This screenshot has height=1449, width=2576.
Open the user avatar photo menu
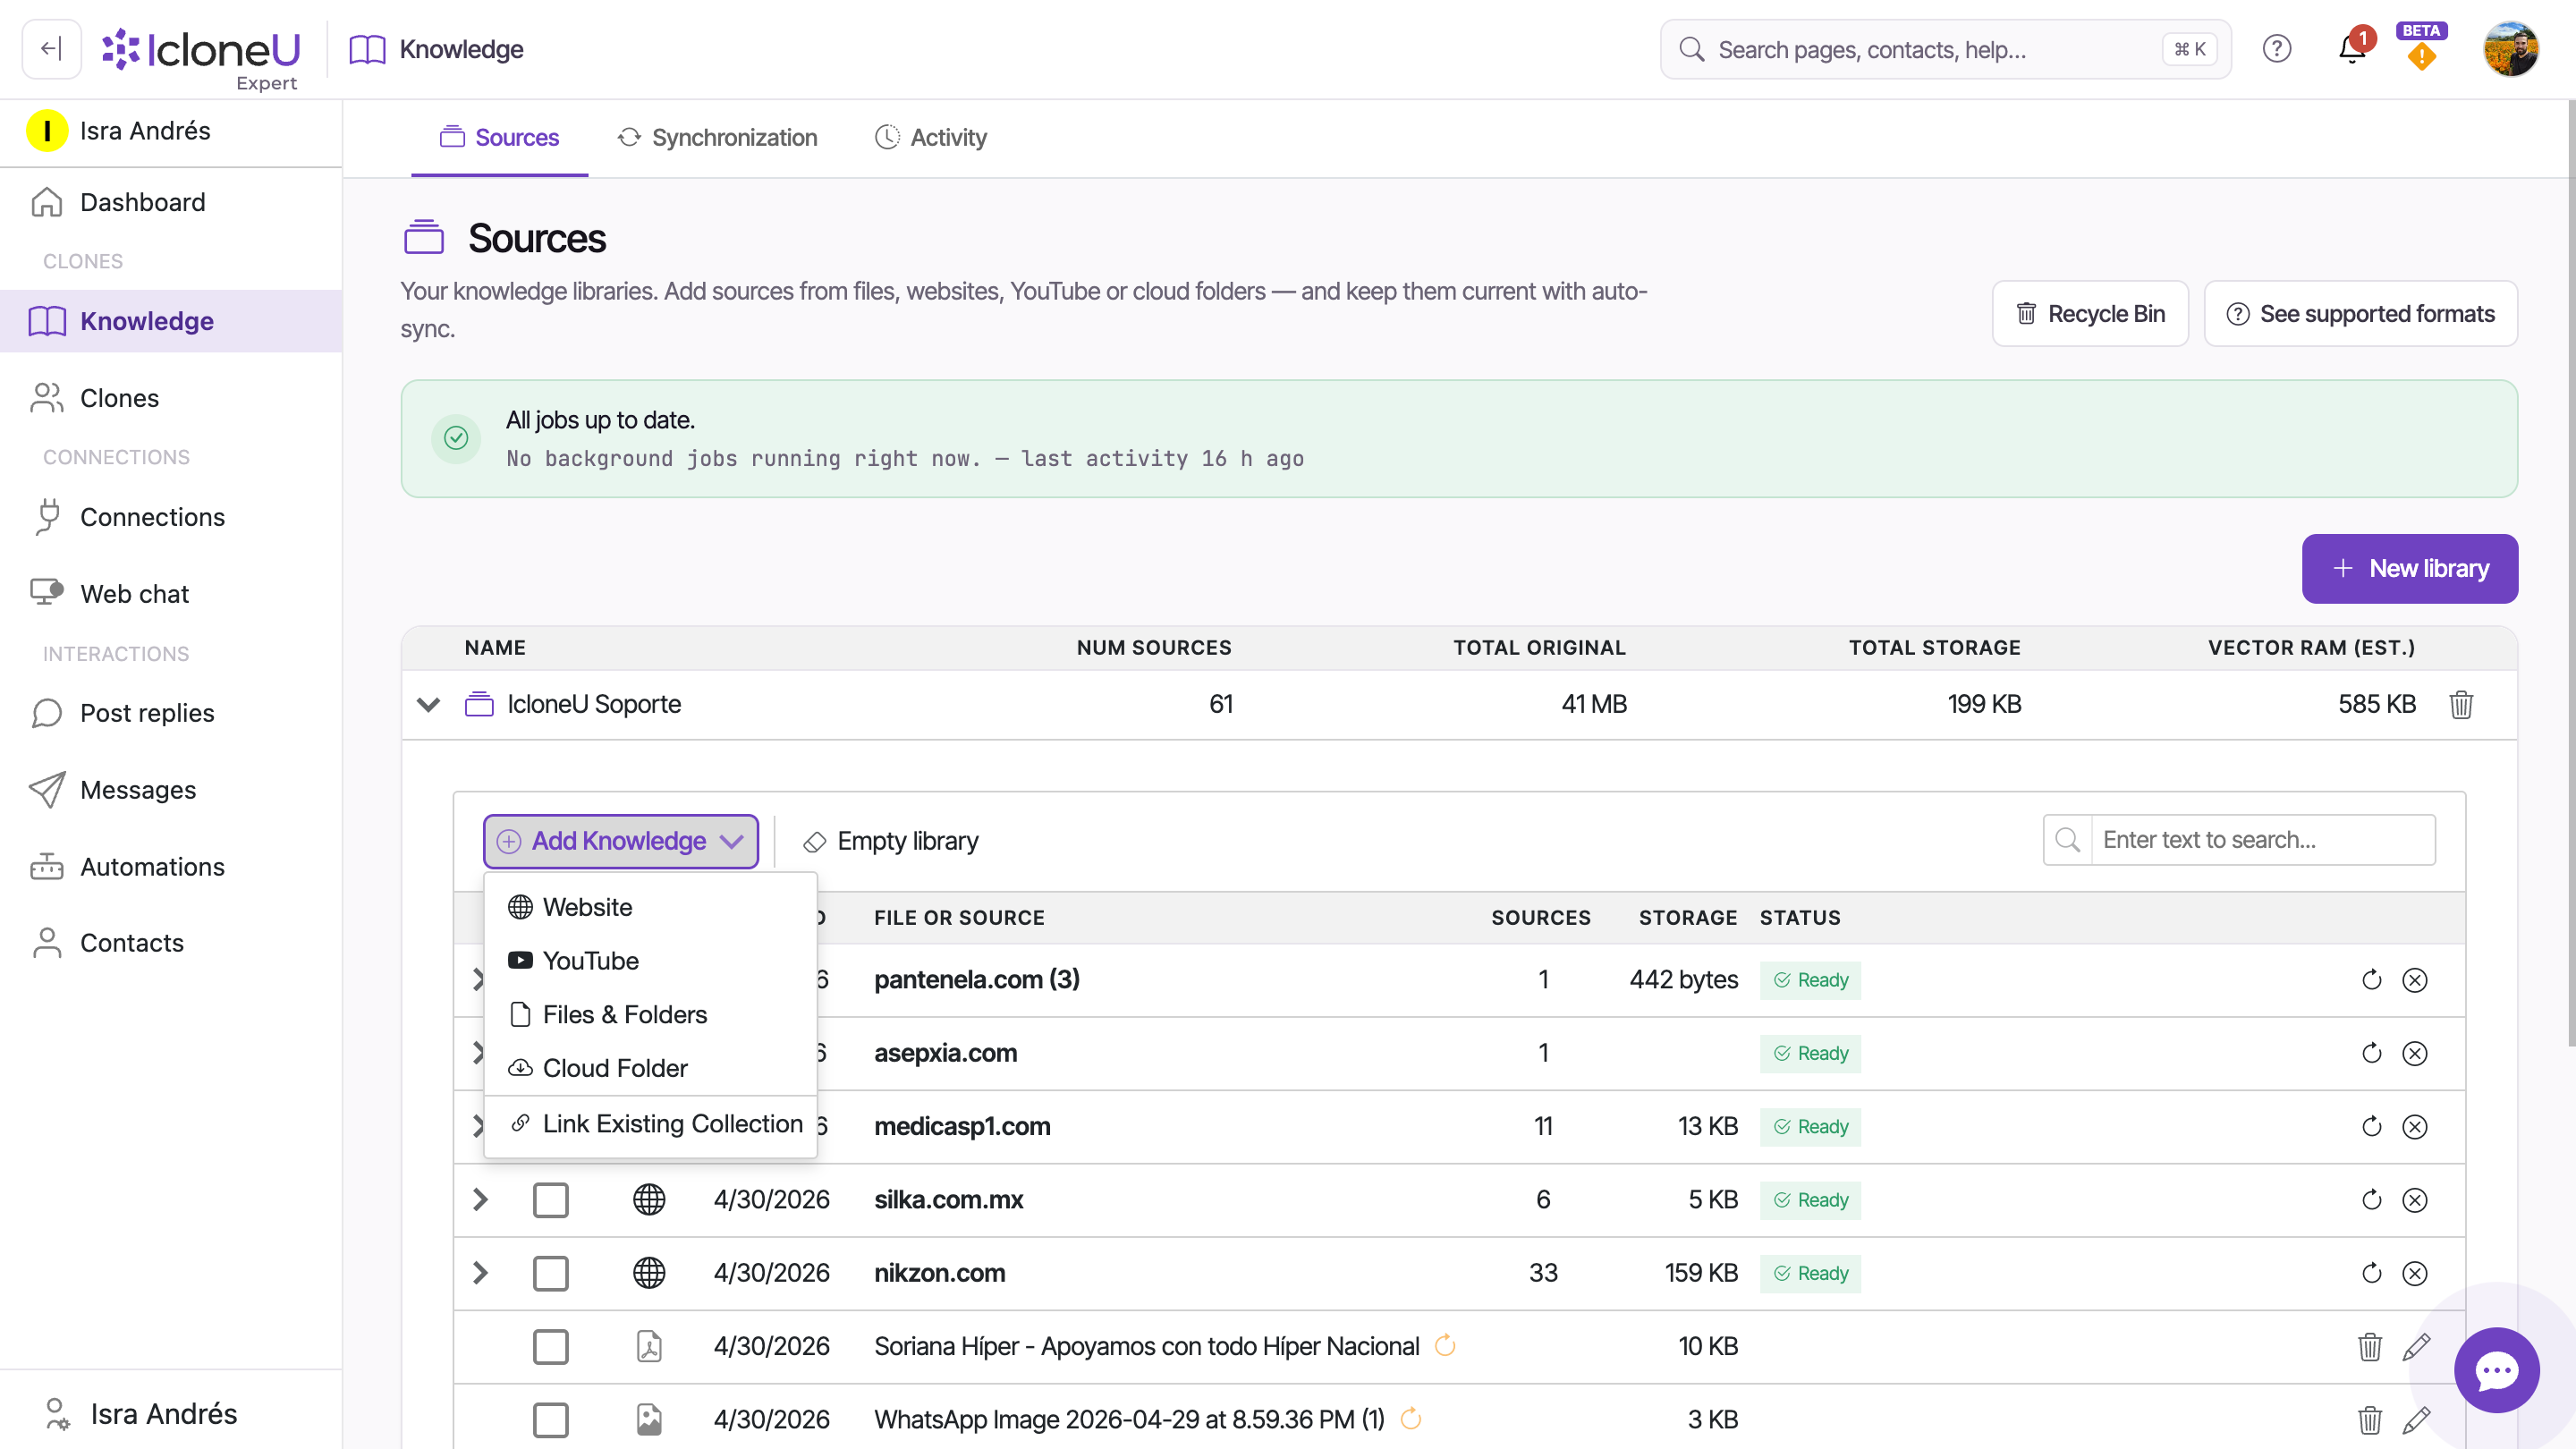click(x=2511, y=49)
